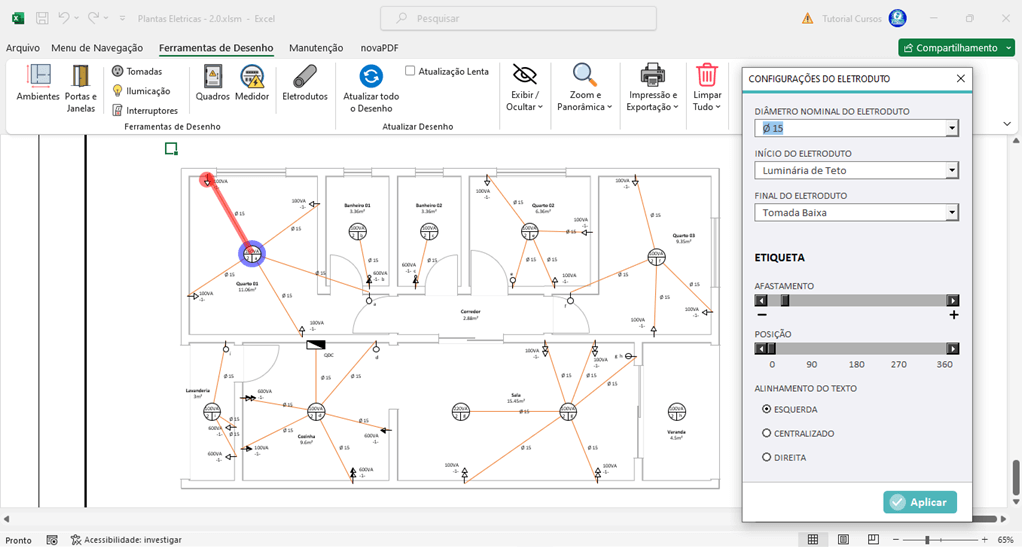Open the Ambientes drawing tool
This screenshot has height=547, width=1022.
coord(38,83)
